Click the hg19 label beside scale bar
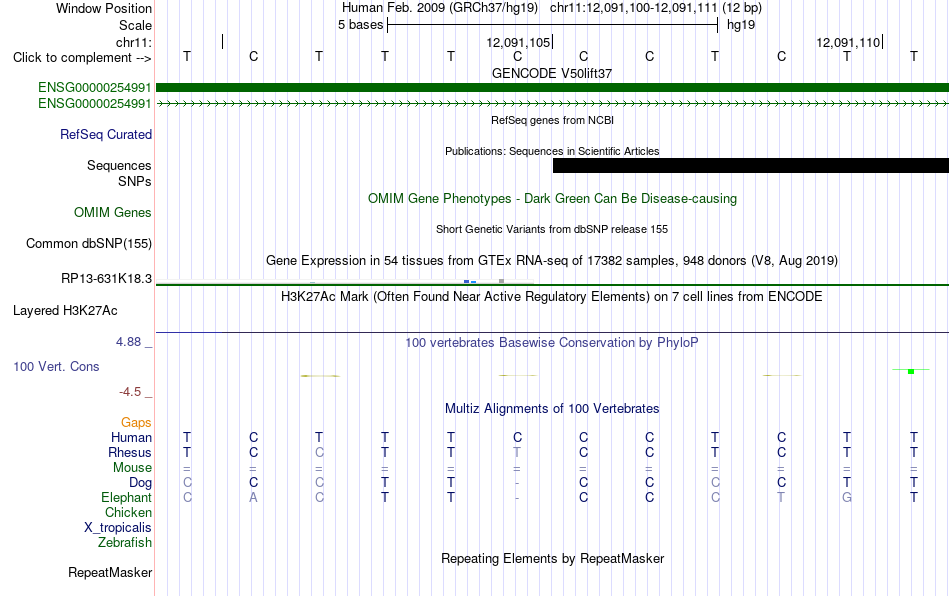Screen dimensions: 950x596 [x=741, y=25]
